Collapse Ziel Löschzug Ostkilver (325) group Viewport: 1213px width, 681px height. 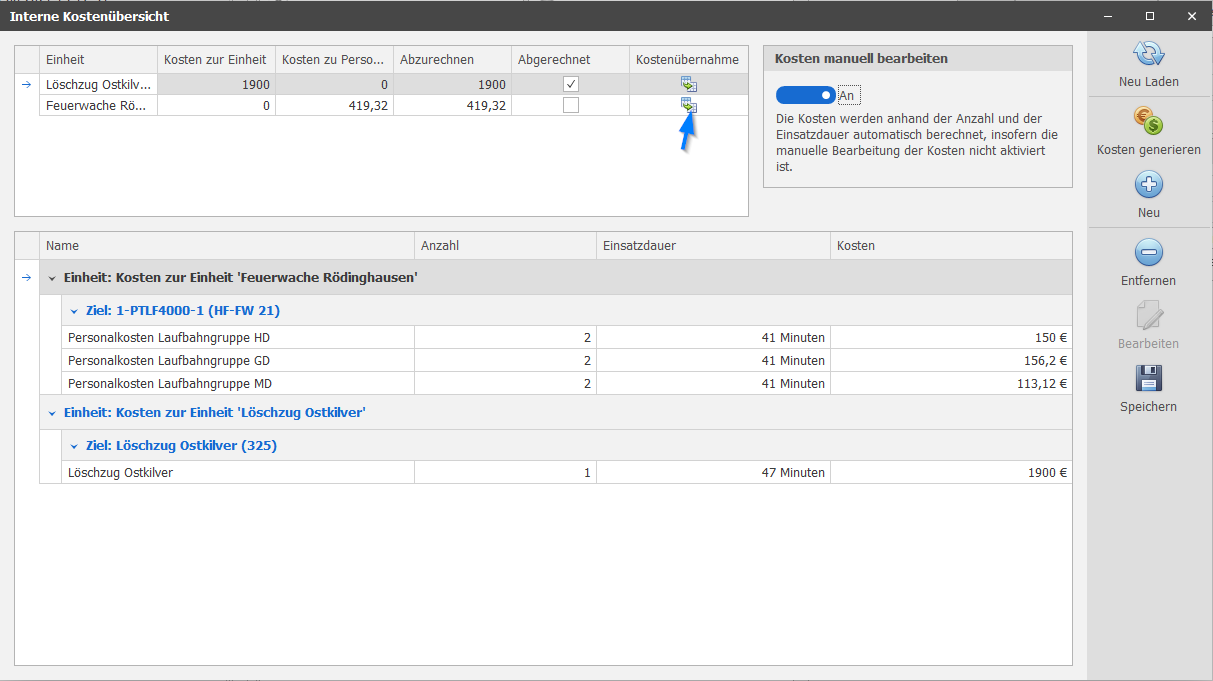[x=74, y=446]
